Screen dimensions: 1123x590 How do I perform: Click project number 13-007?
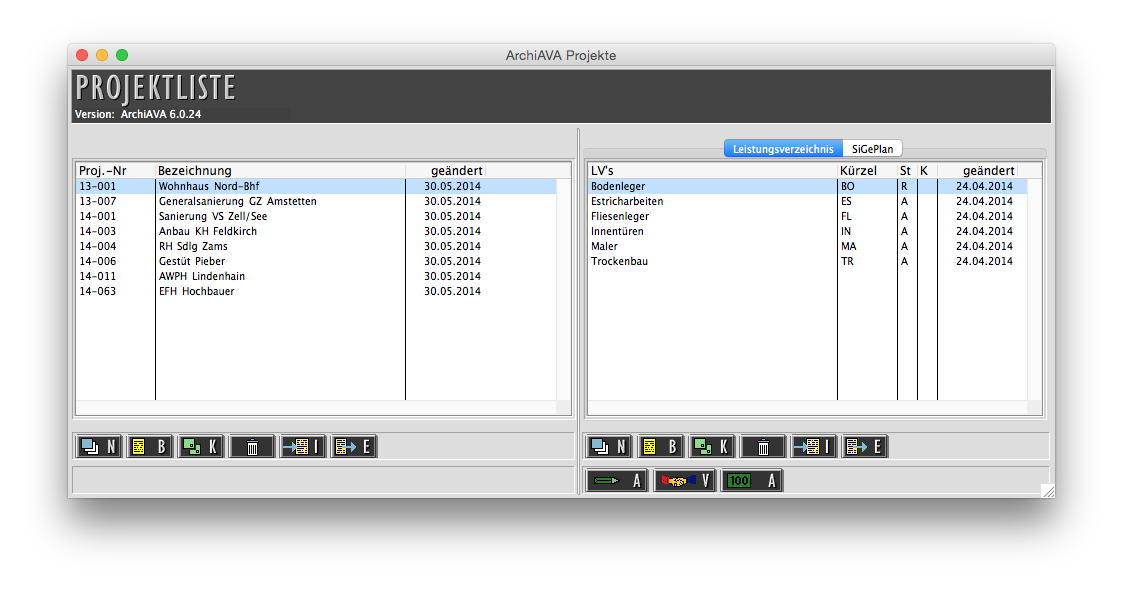click(x=97, y=201)
